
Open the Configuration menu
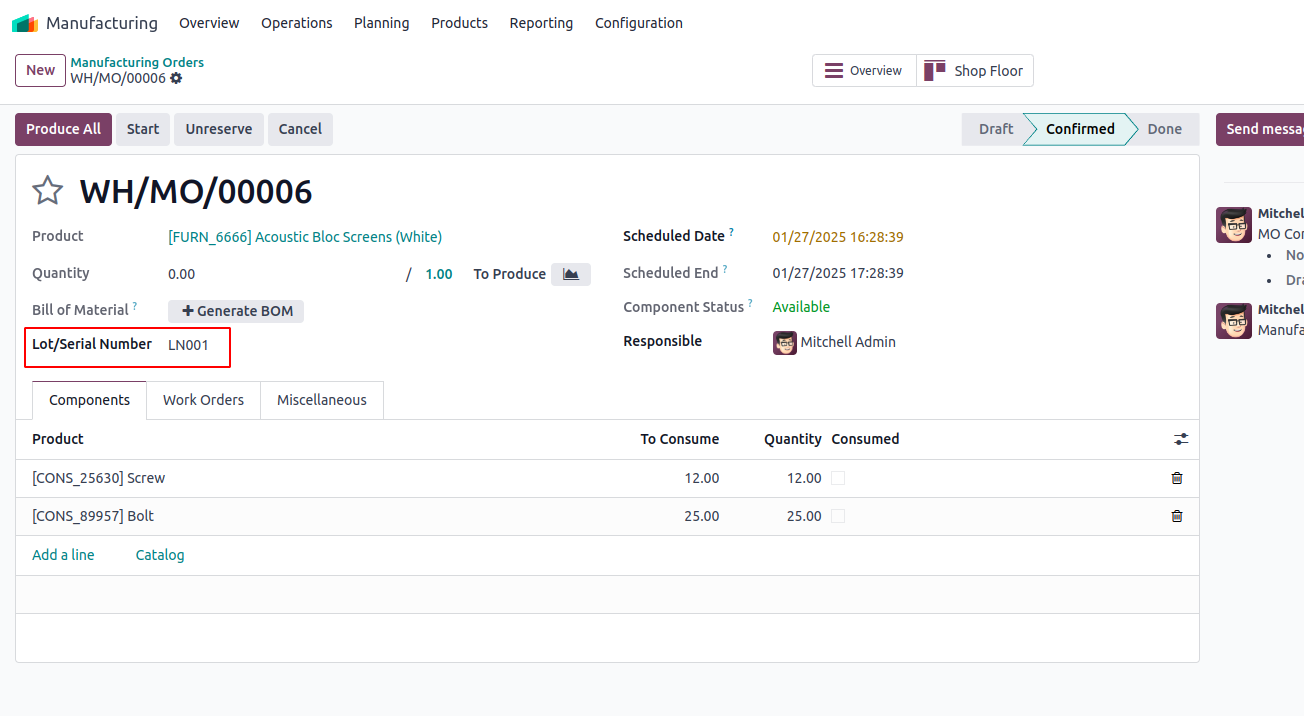click(638, 23)
